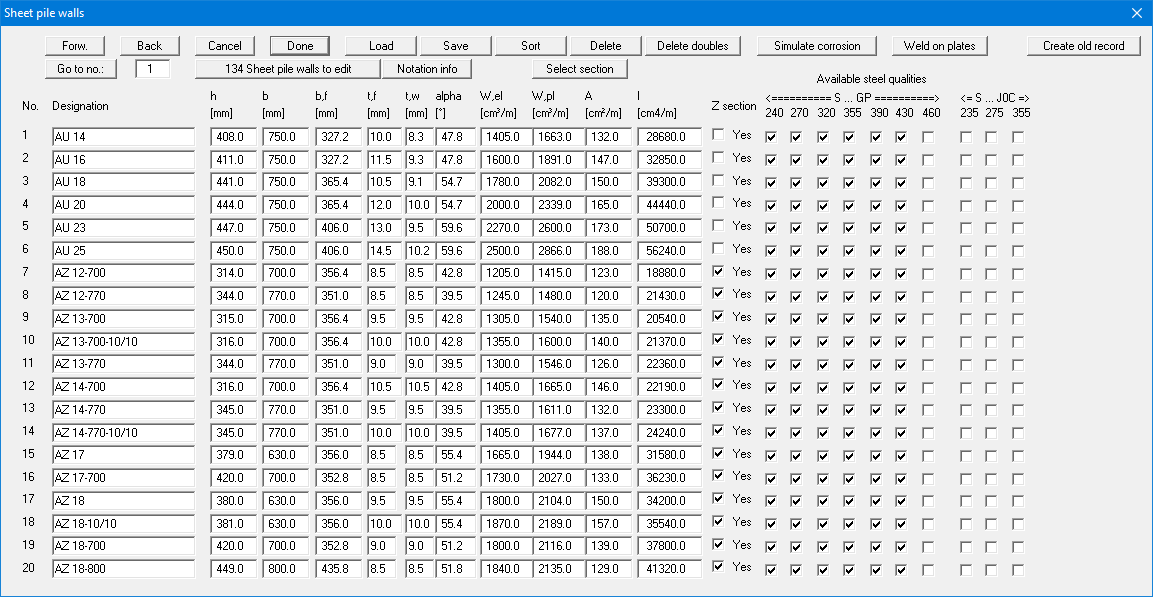This screenshot has height=597, width=1153.
Task: Uncheck S 240 GP for AZ 18-800
Action: [770, 570]
